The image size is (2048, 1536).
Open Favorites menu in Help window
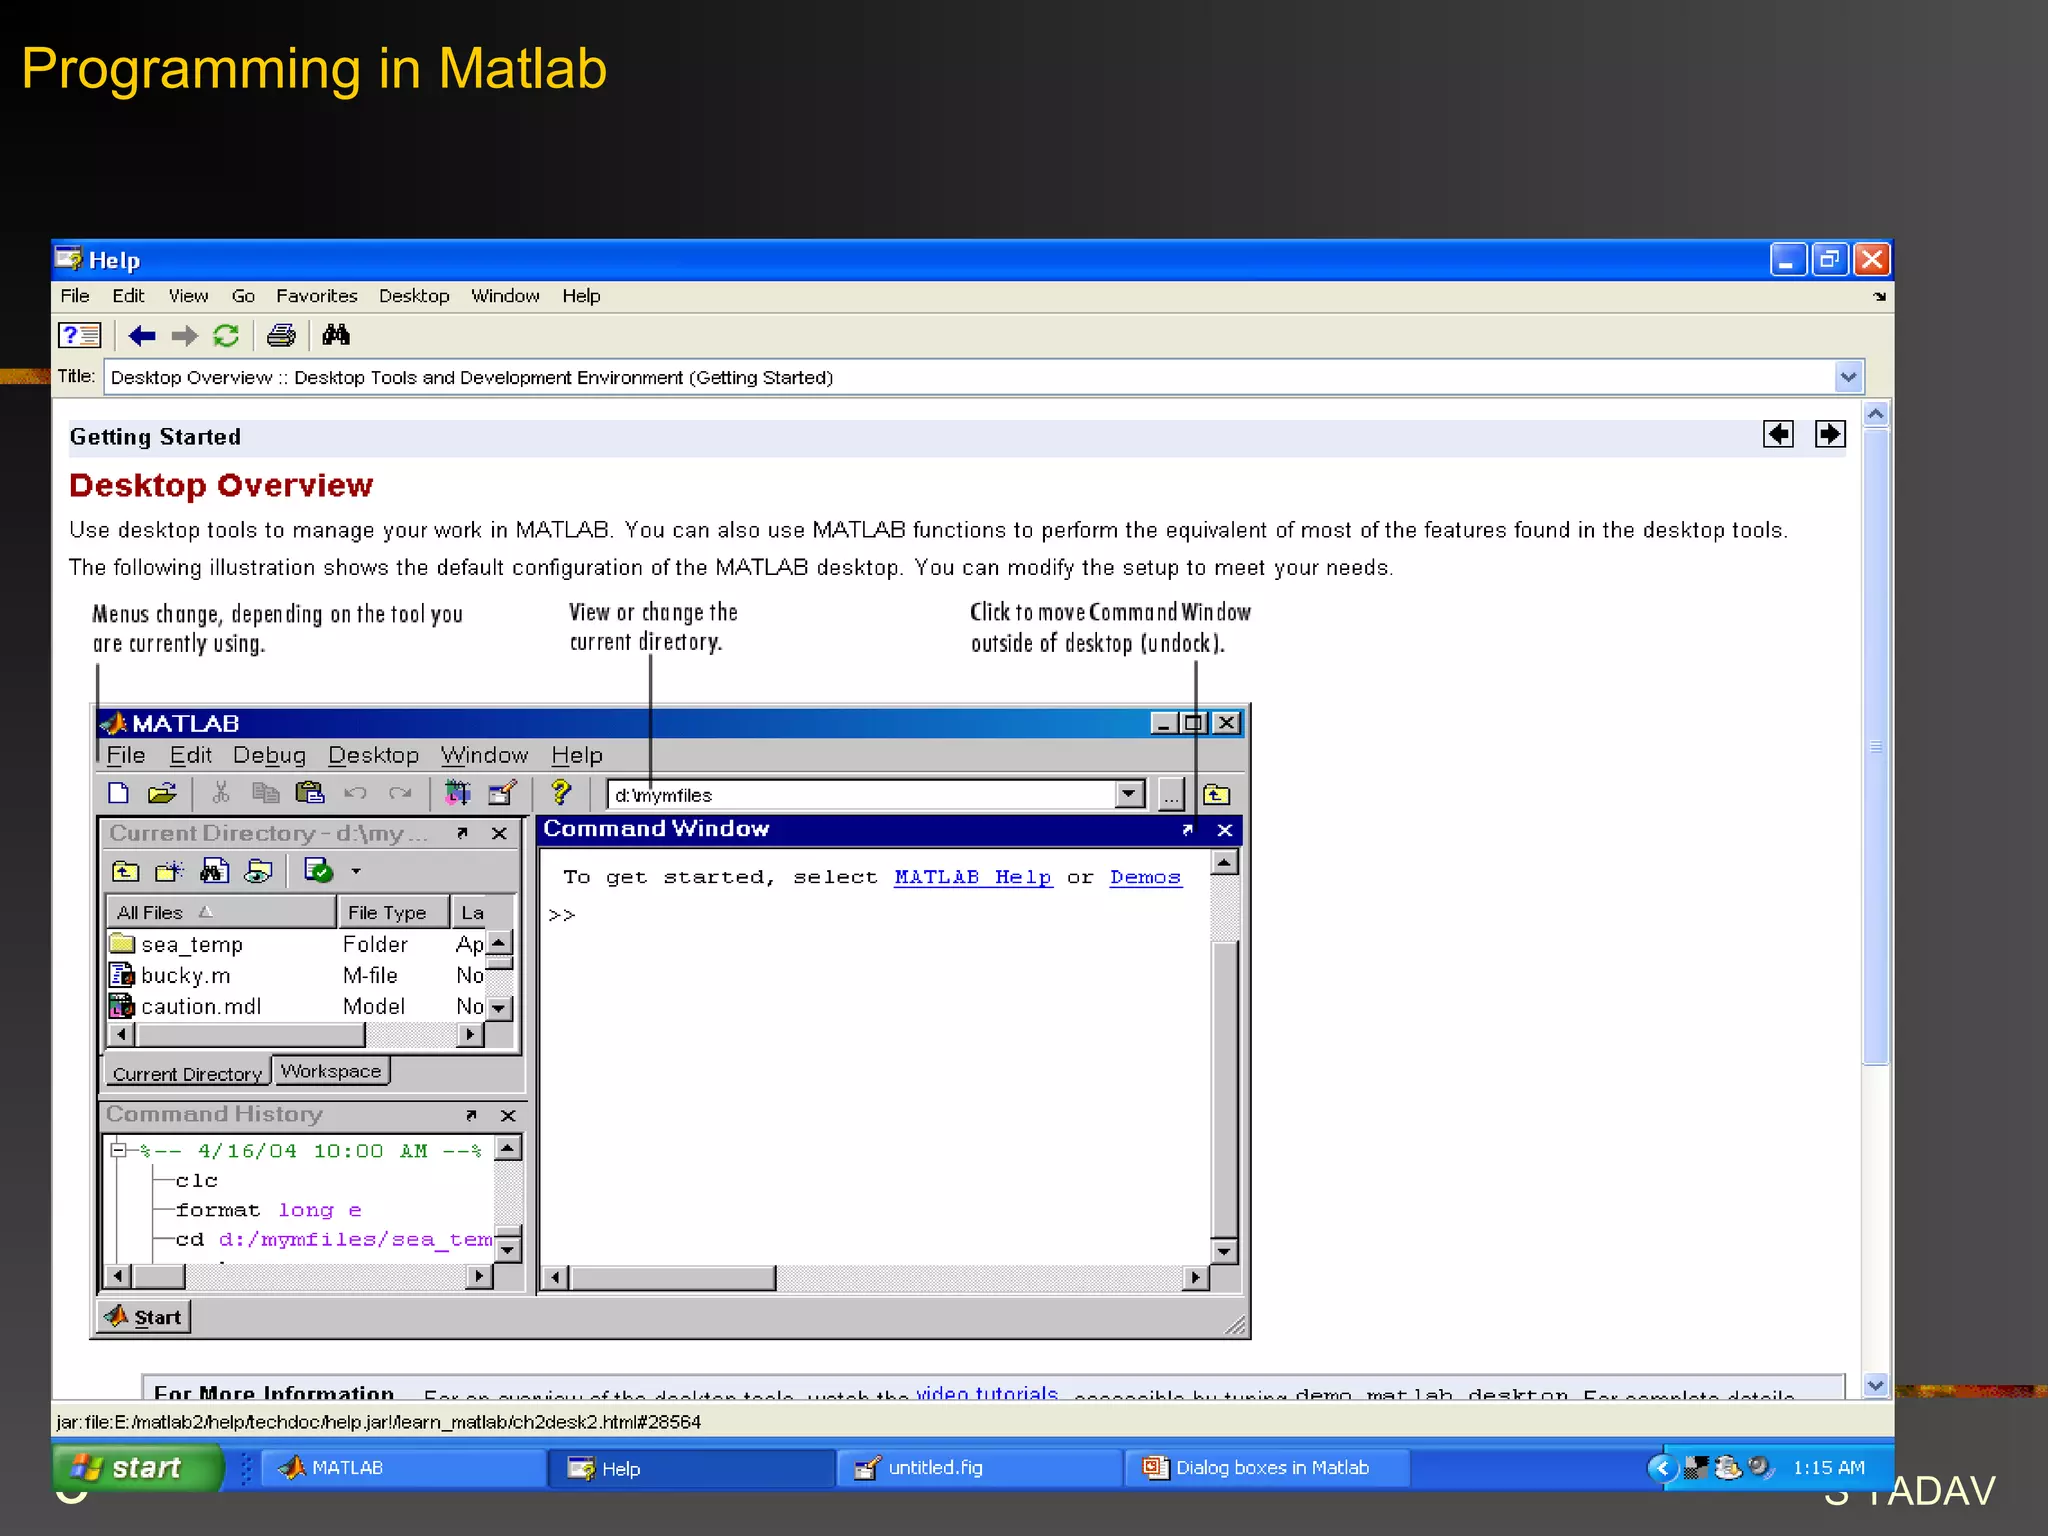pyautogui.click(x=316, y=296)
